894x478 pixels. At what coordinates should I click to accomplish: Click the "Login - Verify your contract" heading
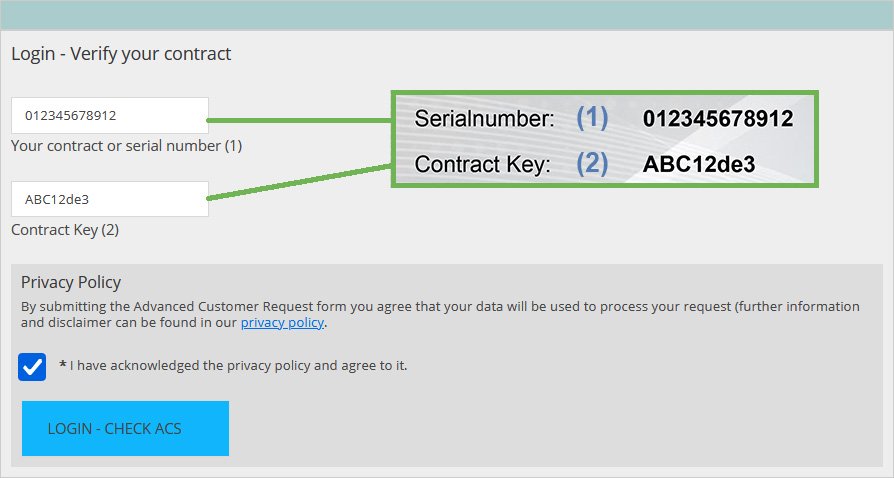tap(121, 54)
